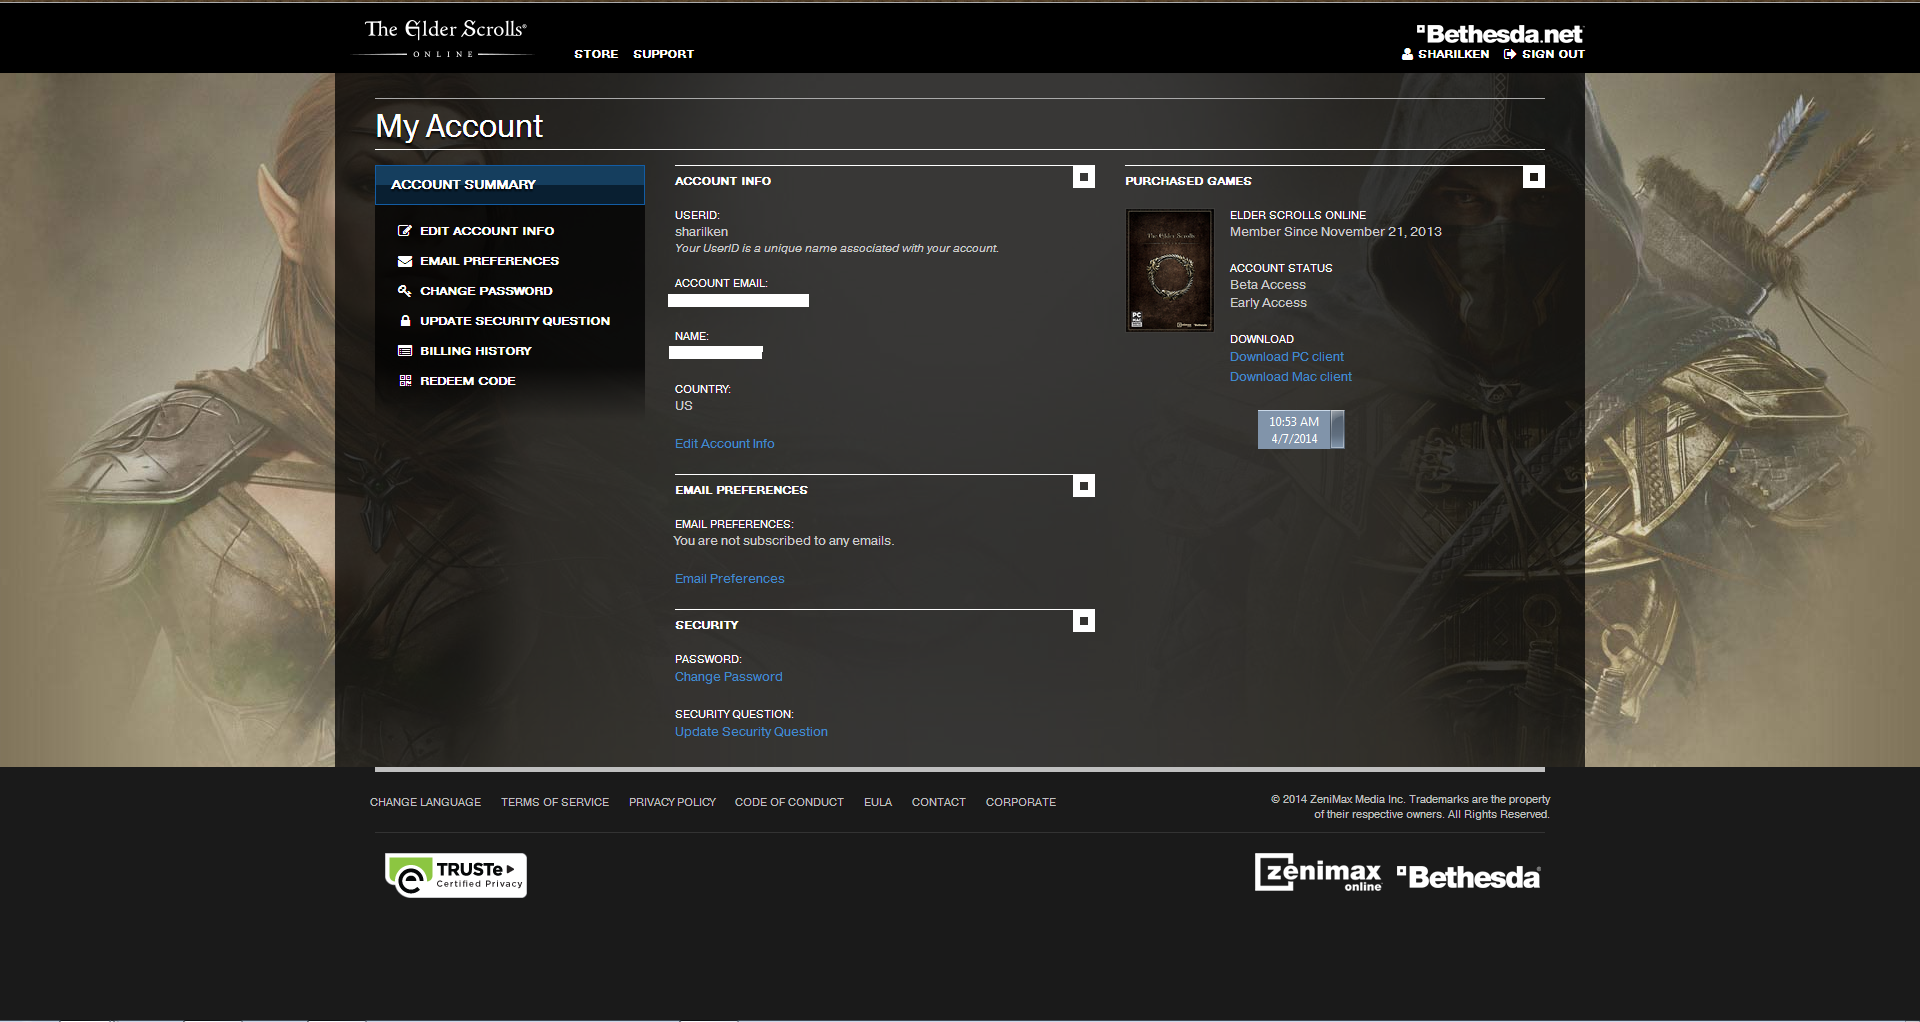Open the Corporate footer link
1920x1022 pixels.
point(1021,802)
